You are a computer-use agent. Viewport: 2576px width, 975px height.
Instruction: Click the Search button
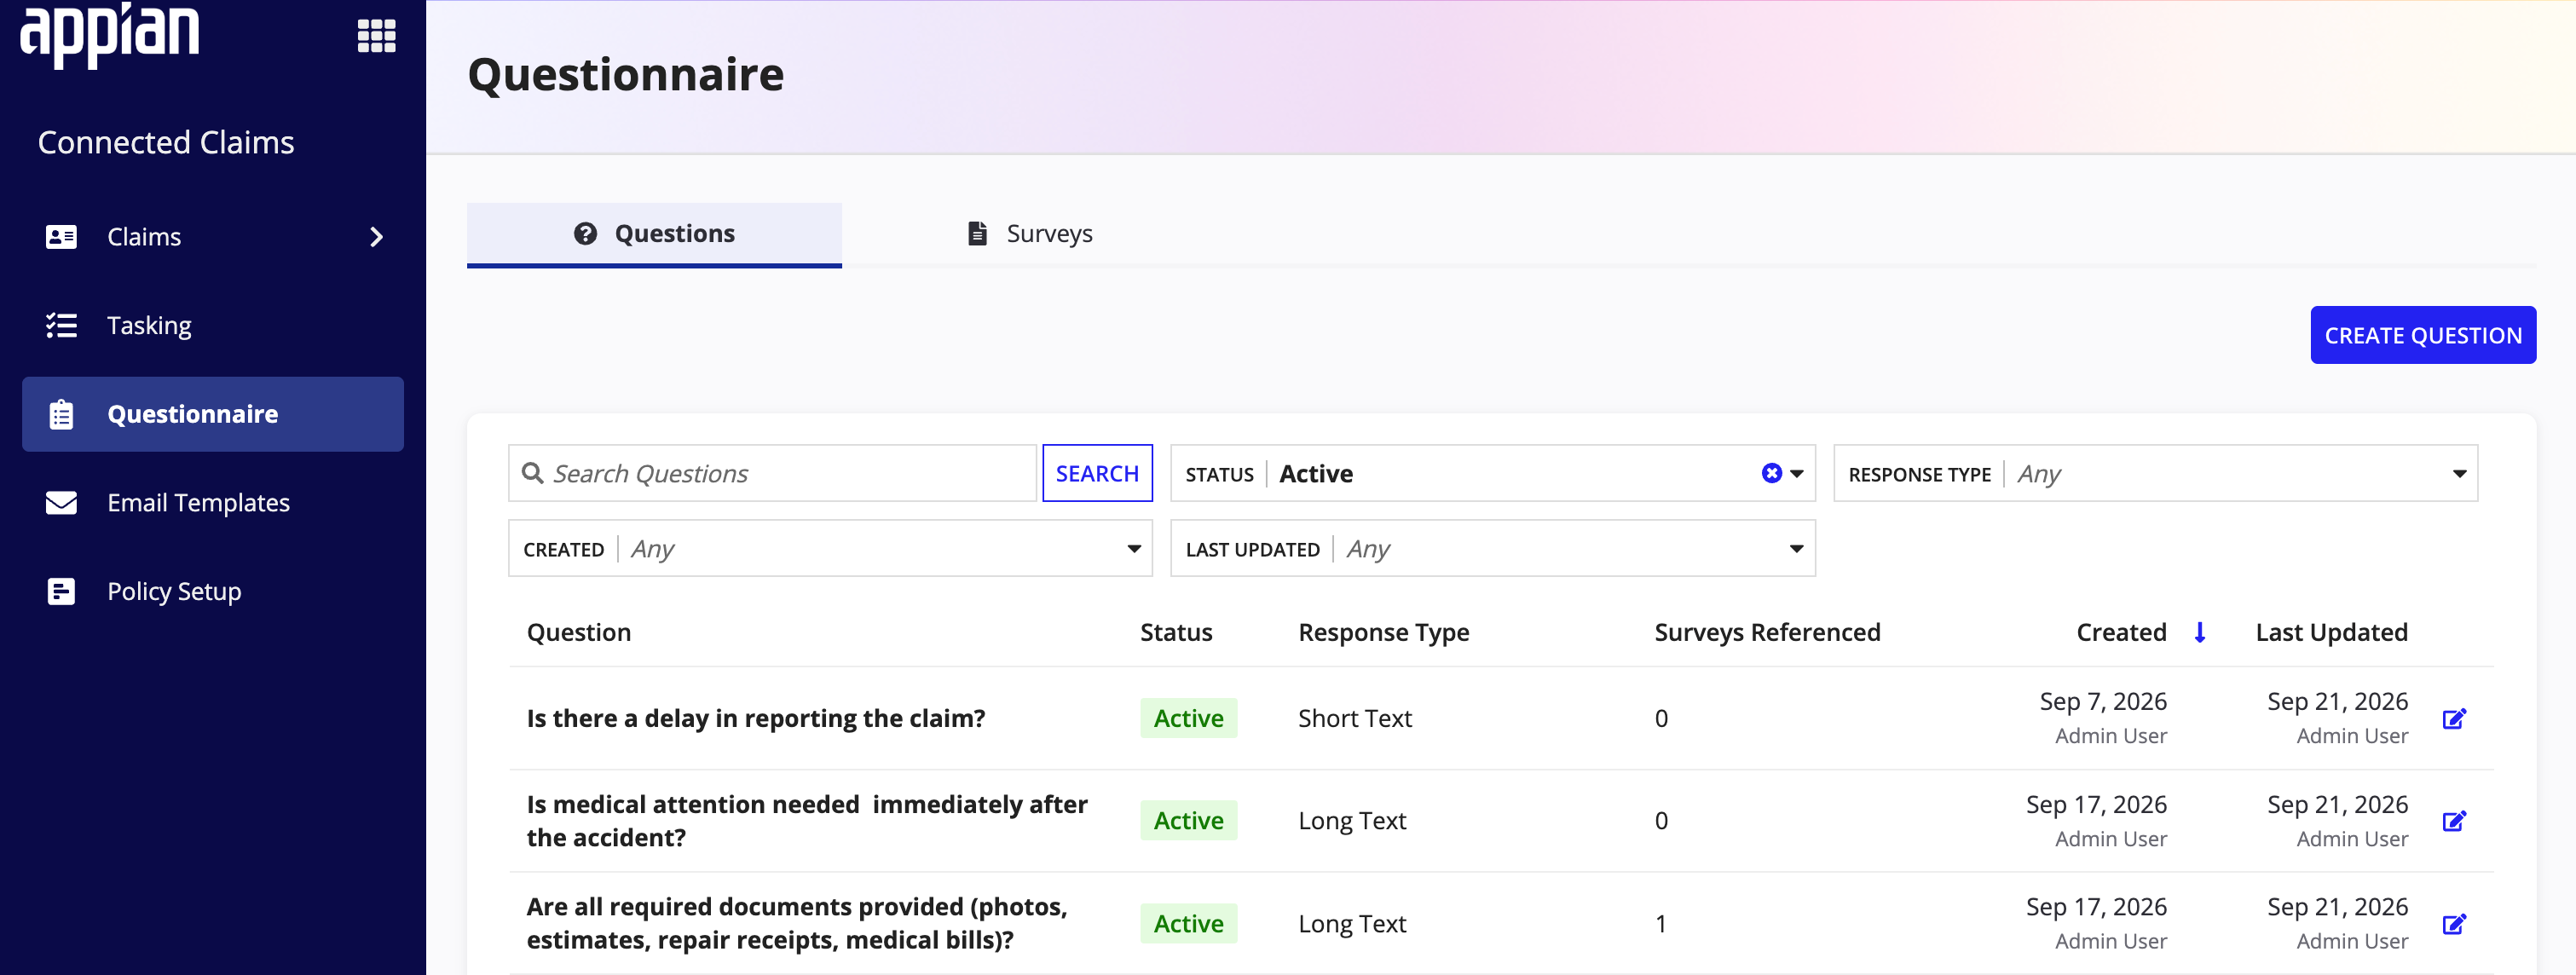(1097, 473)
